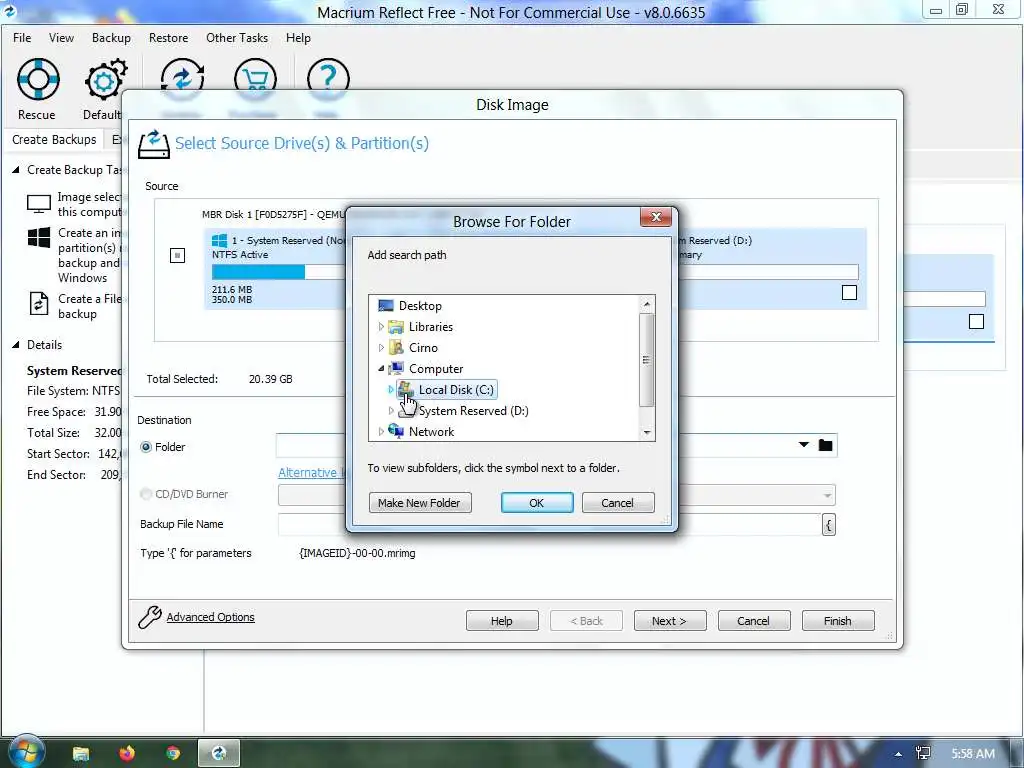Open the Restore menu

(168, 38)
